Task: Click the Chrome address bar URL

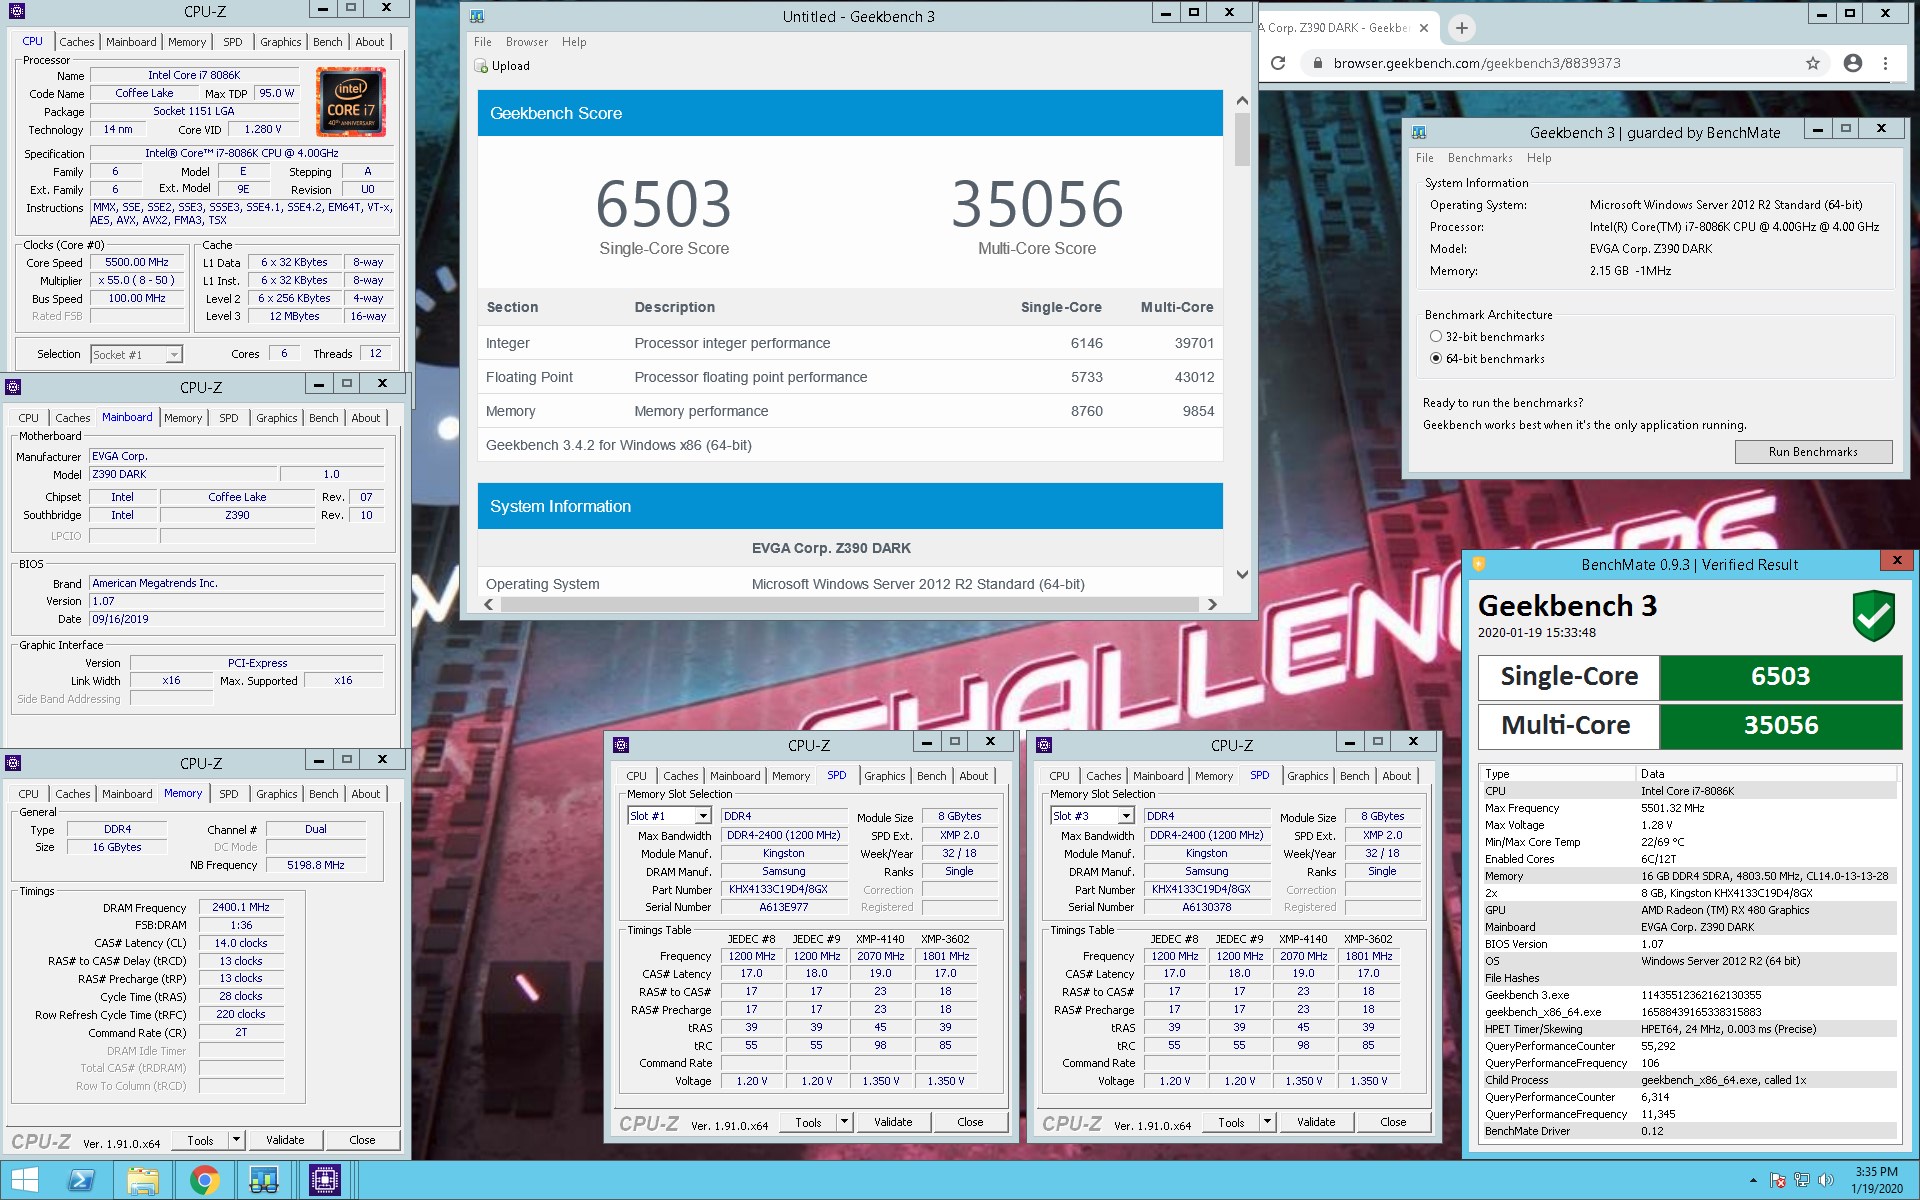Action: tap(1476, 63)
